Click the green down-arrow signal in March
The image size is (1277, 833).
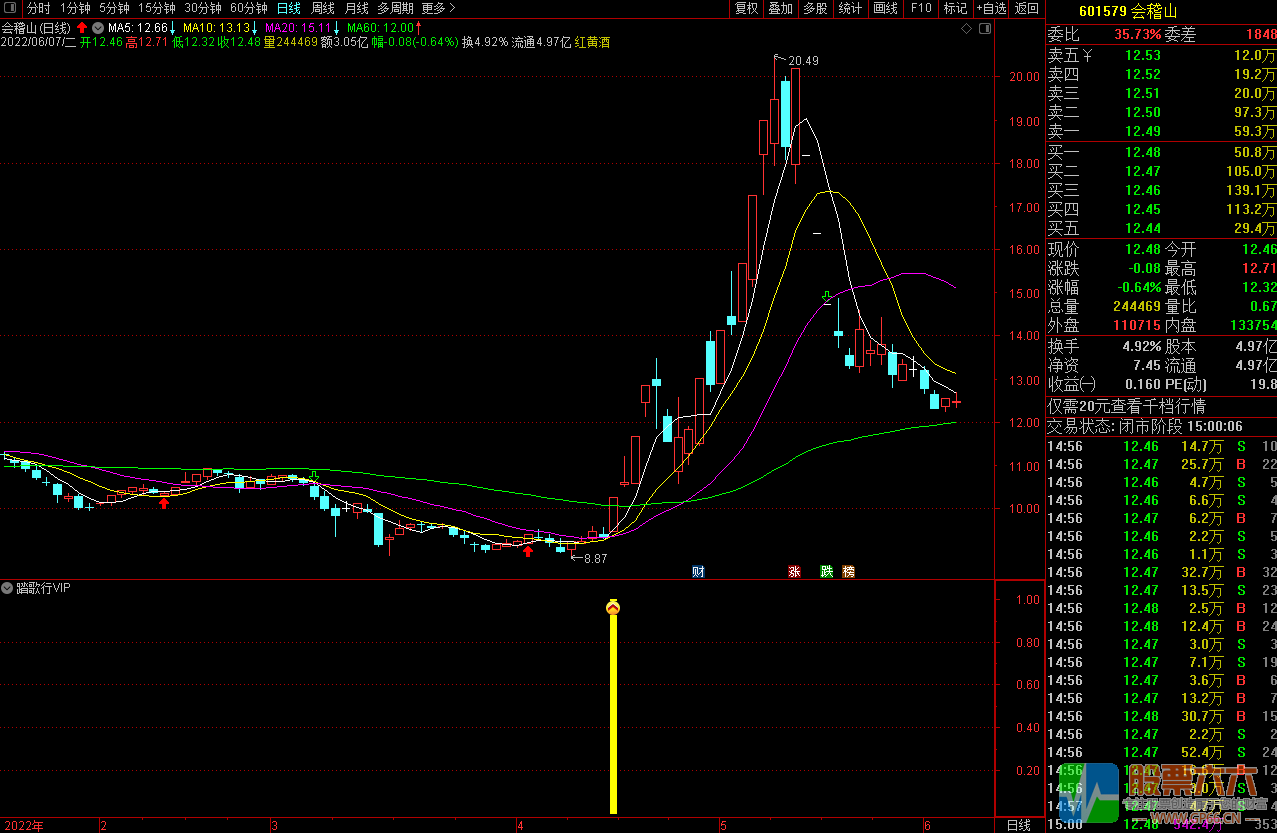(x=314, y=476)
